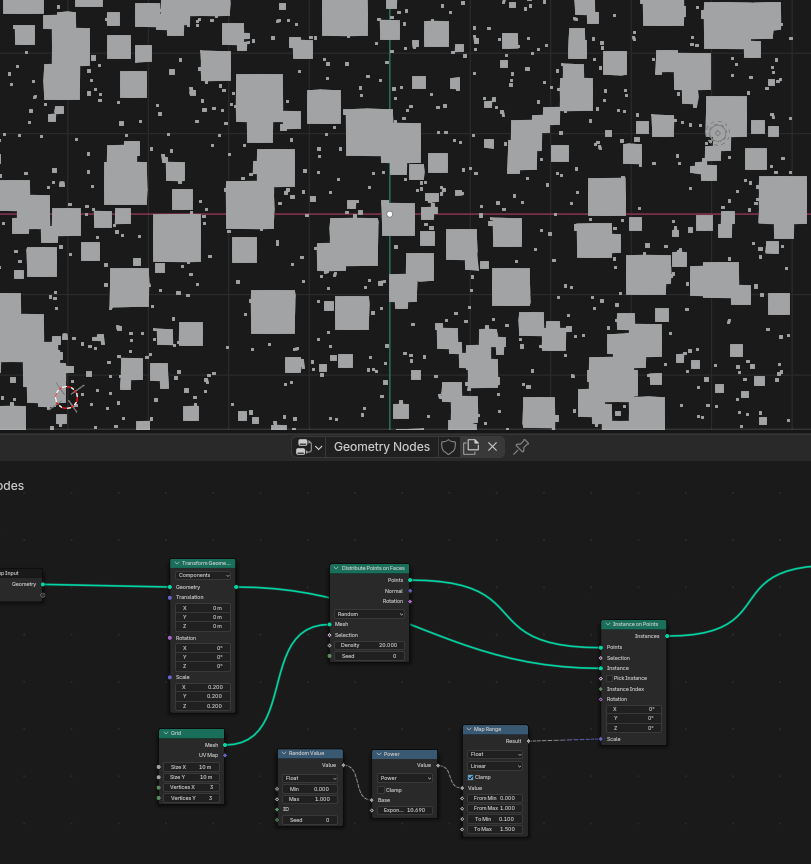Open Map Range data type Float dropdown
The height and width of the screenshot is (864, 811).
point(495,754)
